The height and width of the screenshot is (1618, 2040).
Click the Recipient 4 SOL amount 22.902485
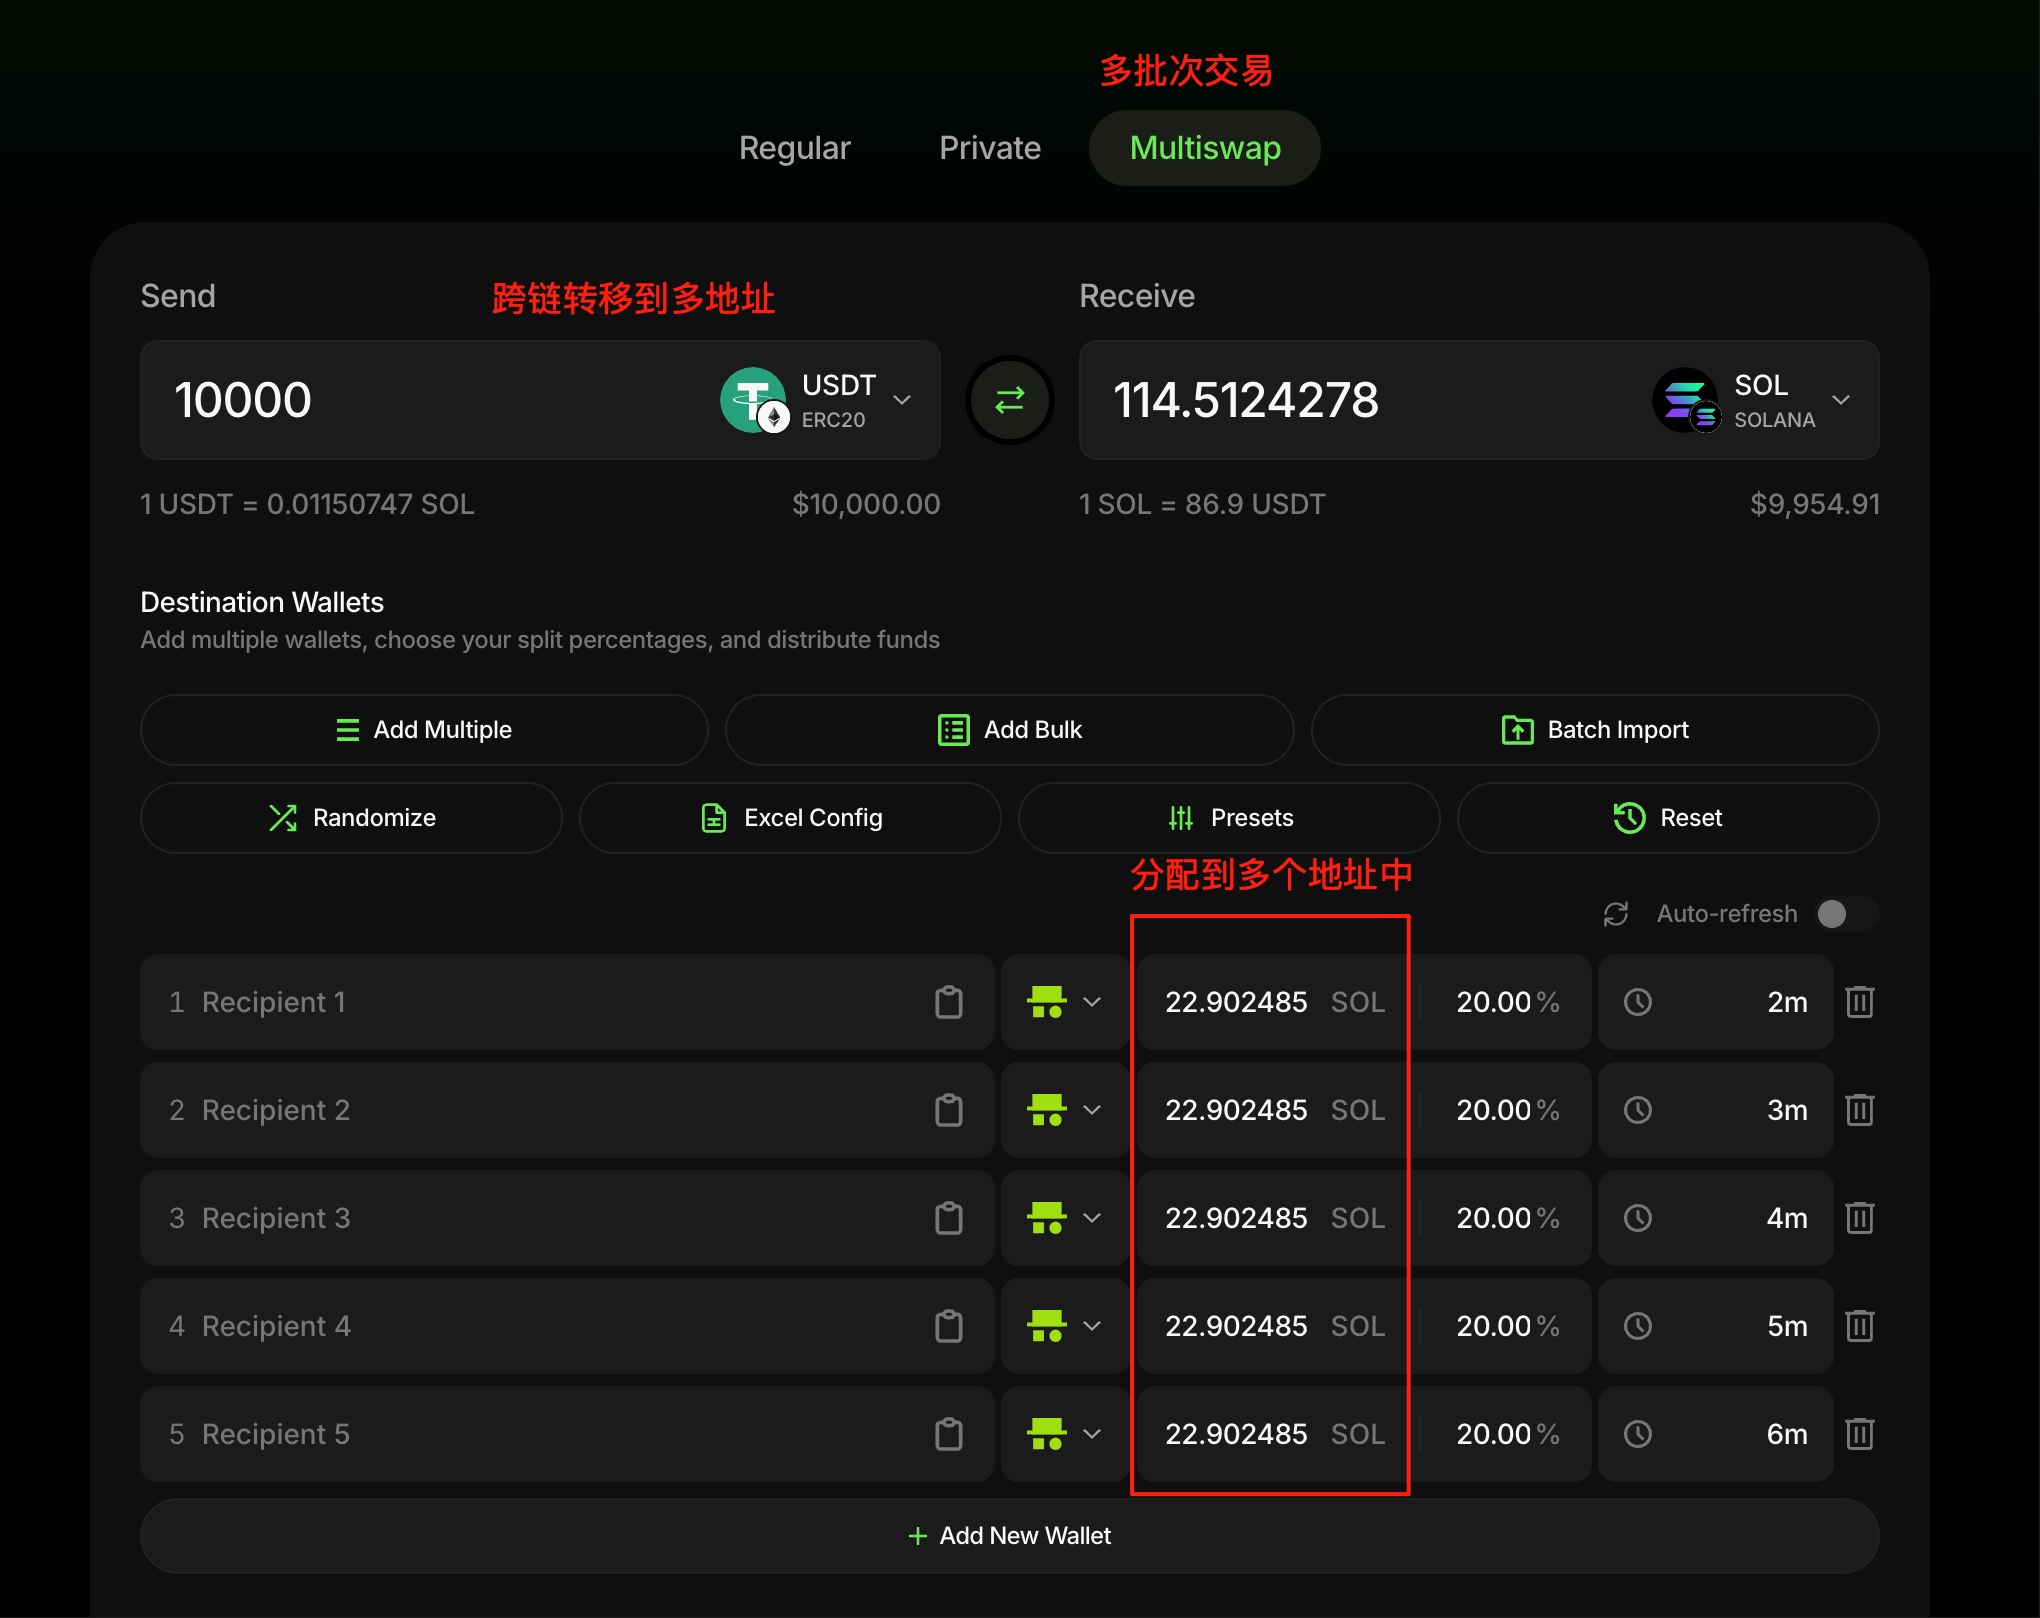pyautogui.click(x=1236, y=1326)
